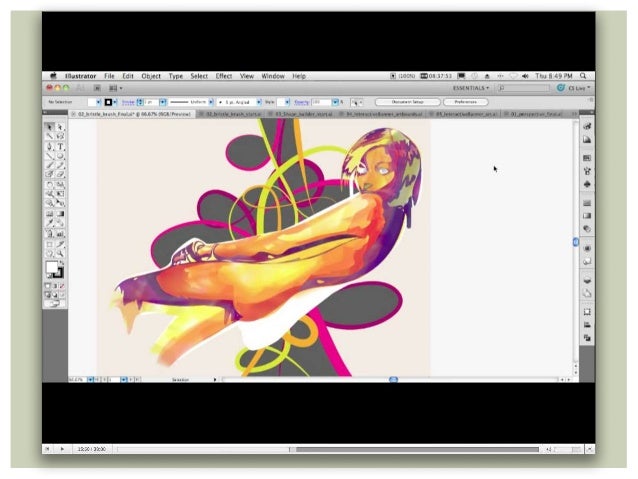This screenshot has height=479, width=638.
Task: Select the Line Segment tool
Action: [x=50, y=156]
